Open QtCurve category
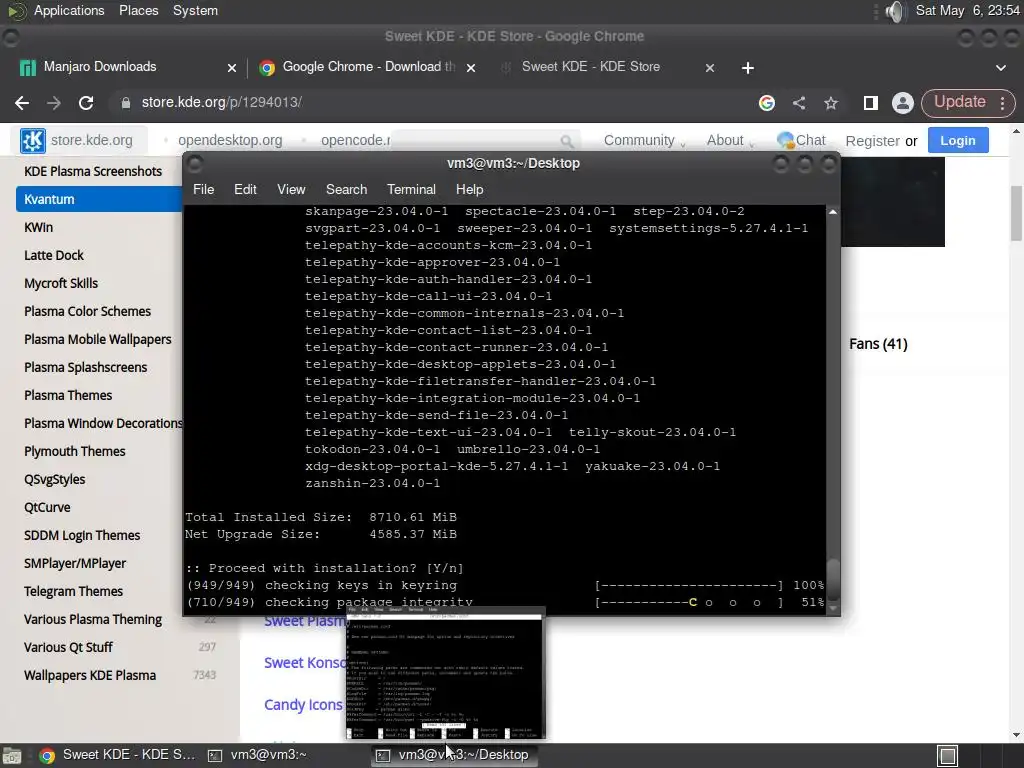The image size is (1024, 768). (x=47, y=507)
